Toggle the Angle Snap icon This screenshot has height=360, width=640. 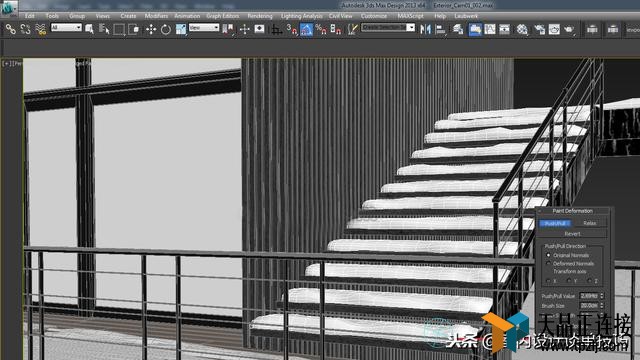[x=307, y=29]
